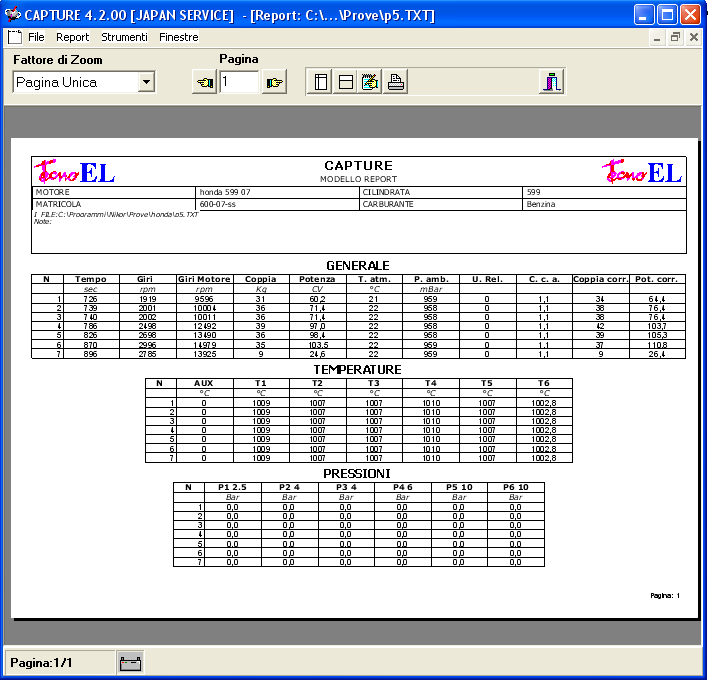
Task: Click the horizontal split layout icon
Action: tap(346, 83)
